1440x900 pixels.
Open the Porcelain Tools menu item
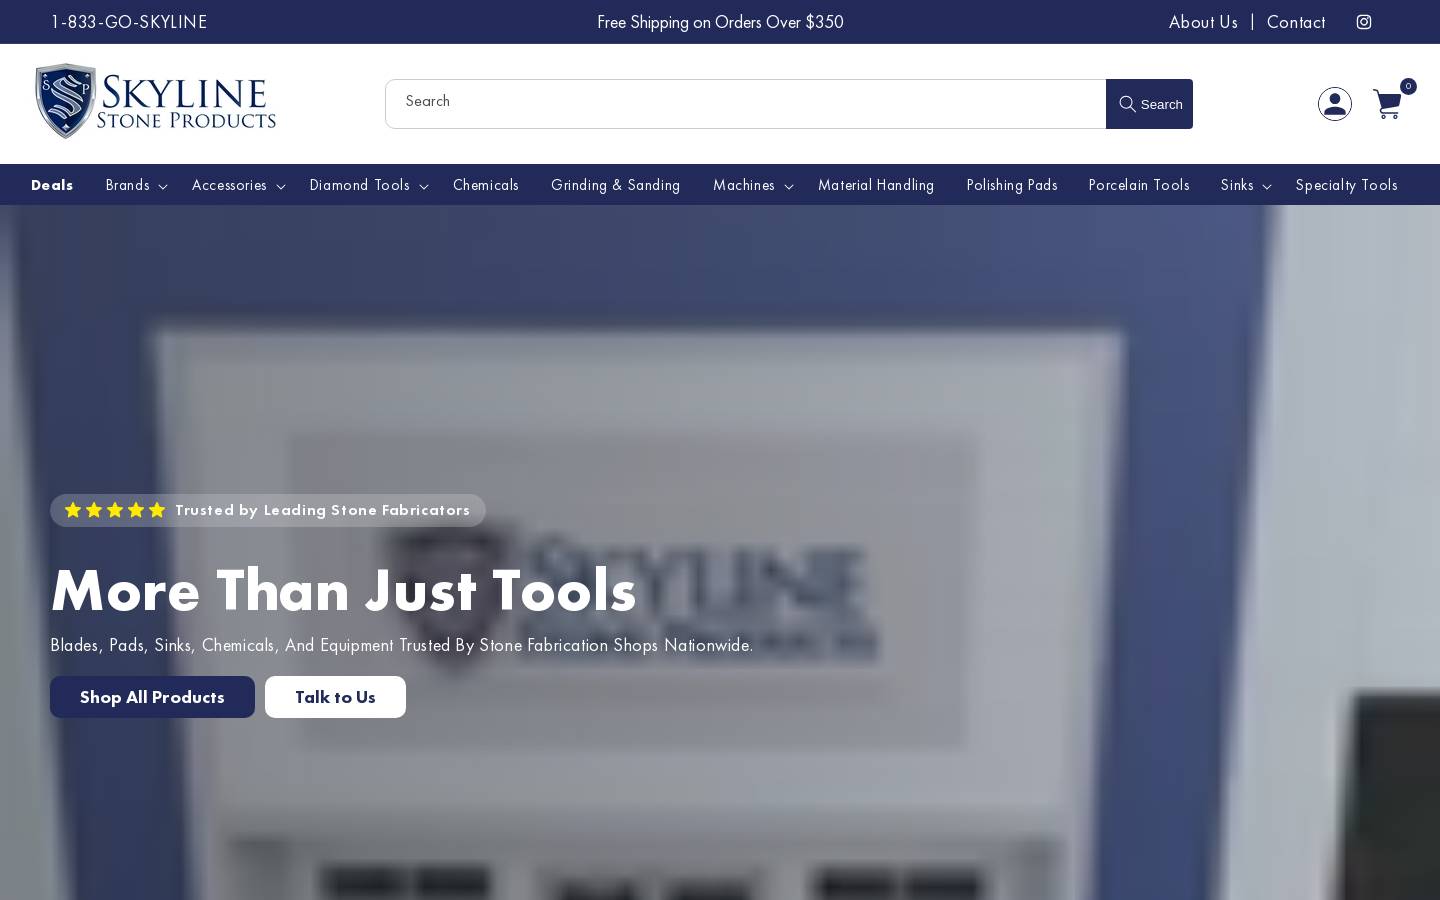point(1139,185)
